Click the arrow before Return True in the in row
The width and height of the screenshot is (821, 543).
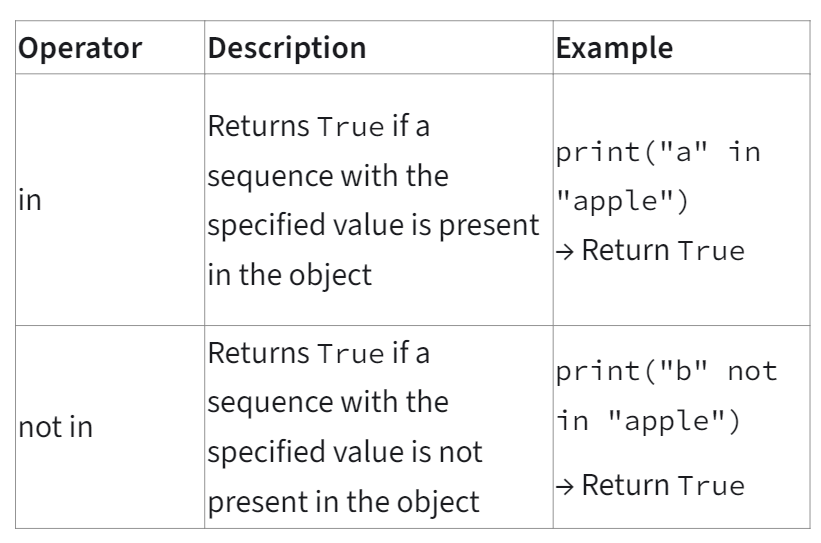click(x=561, y=250)
